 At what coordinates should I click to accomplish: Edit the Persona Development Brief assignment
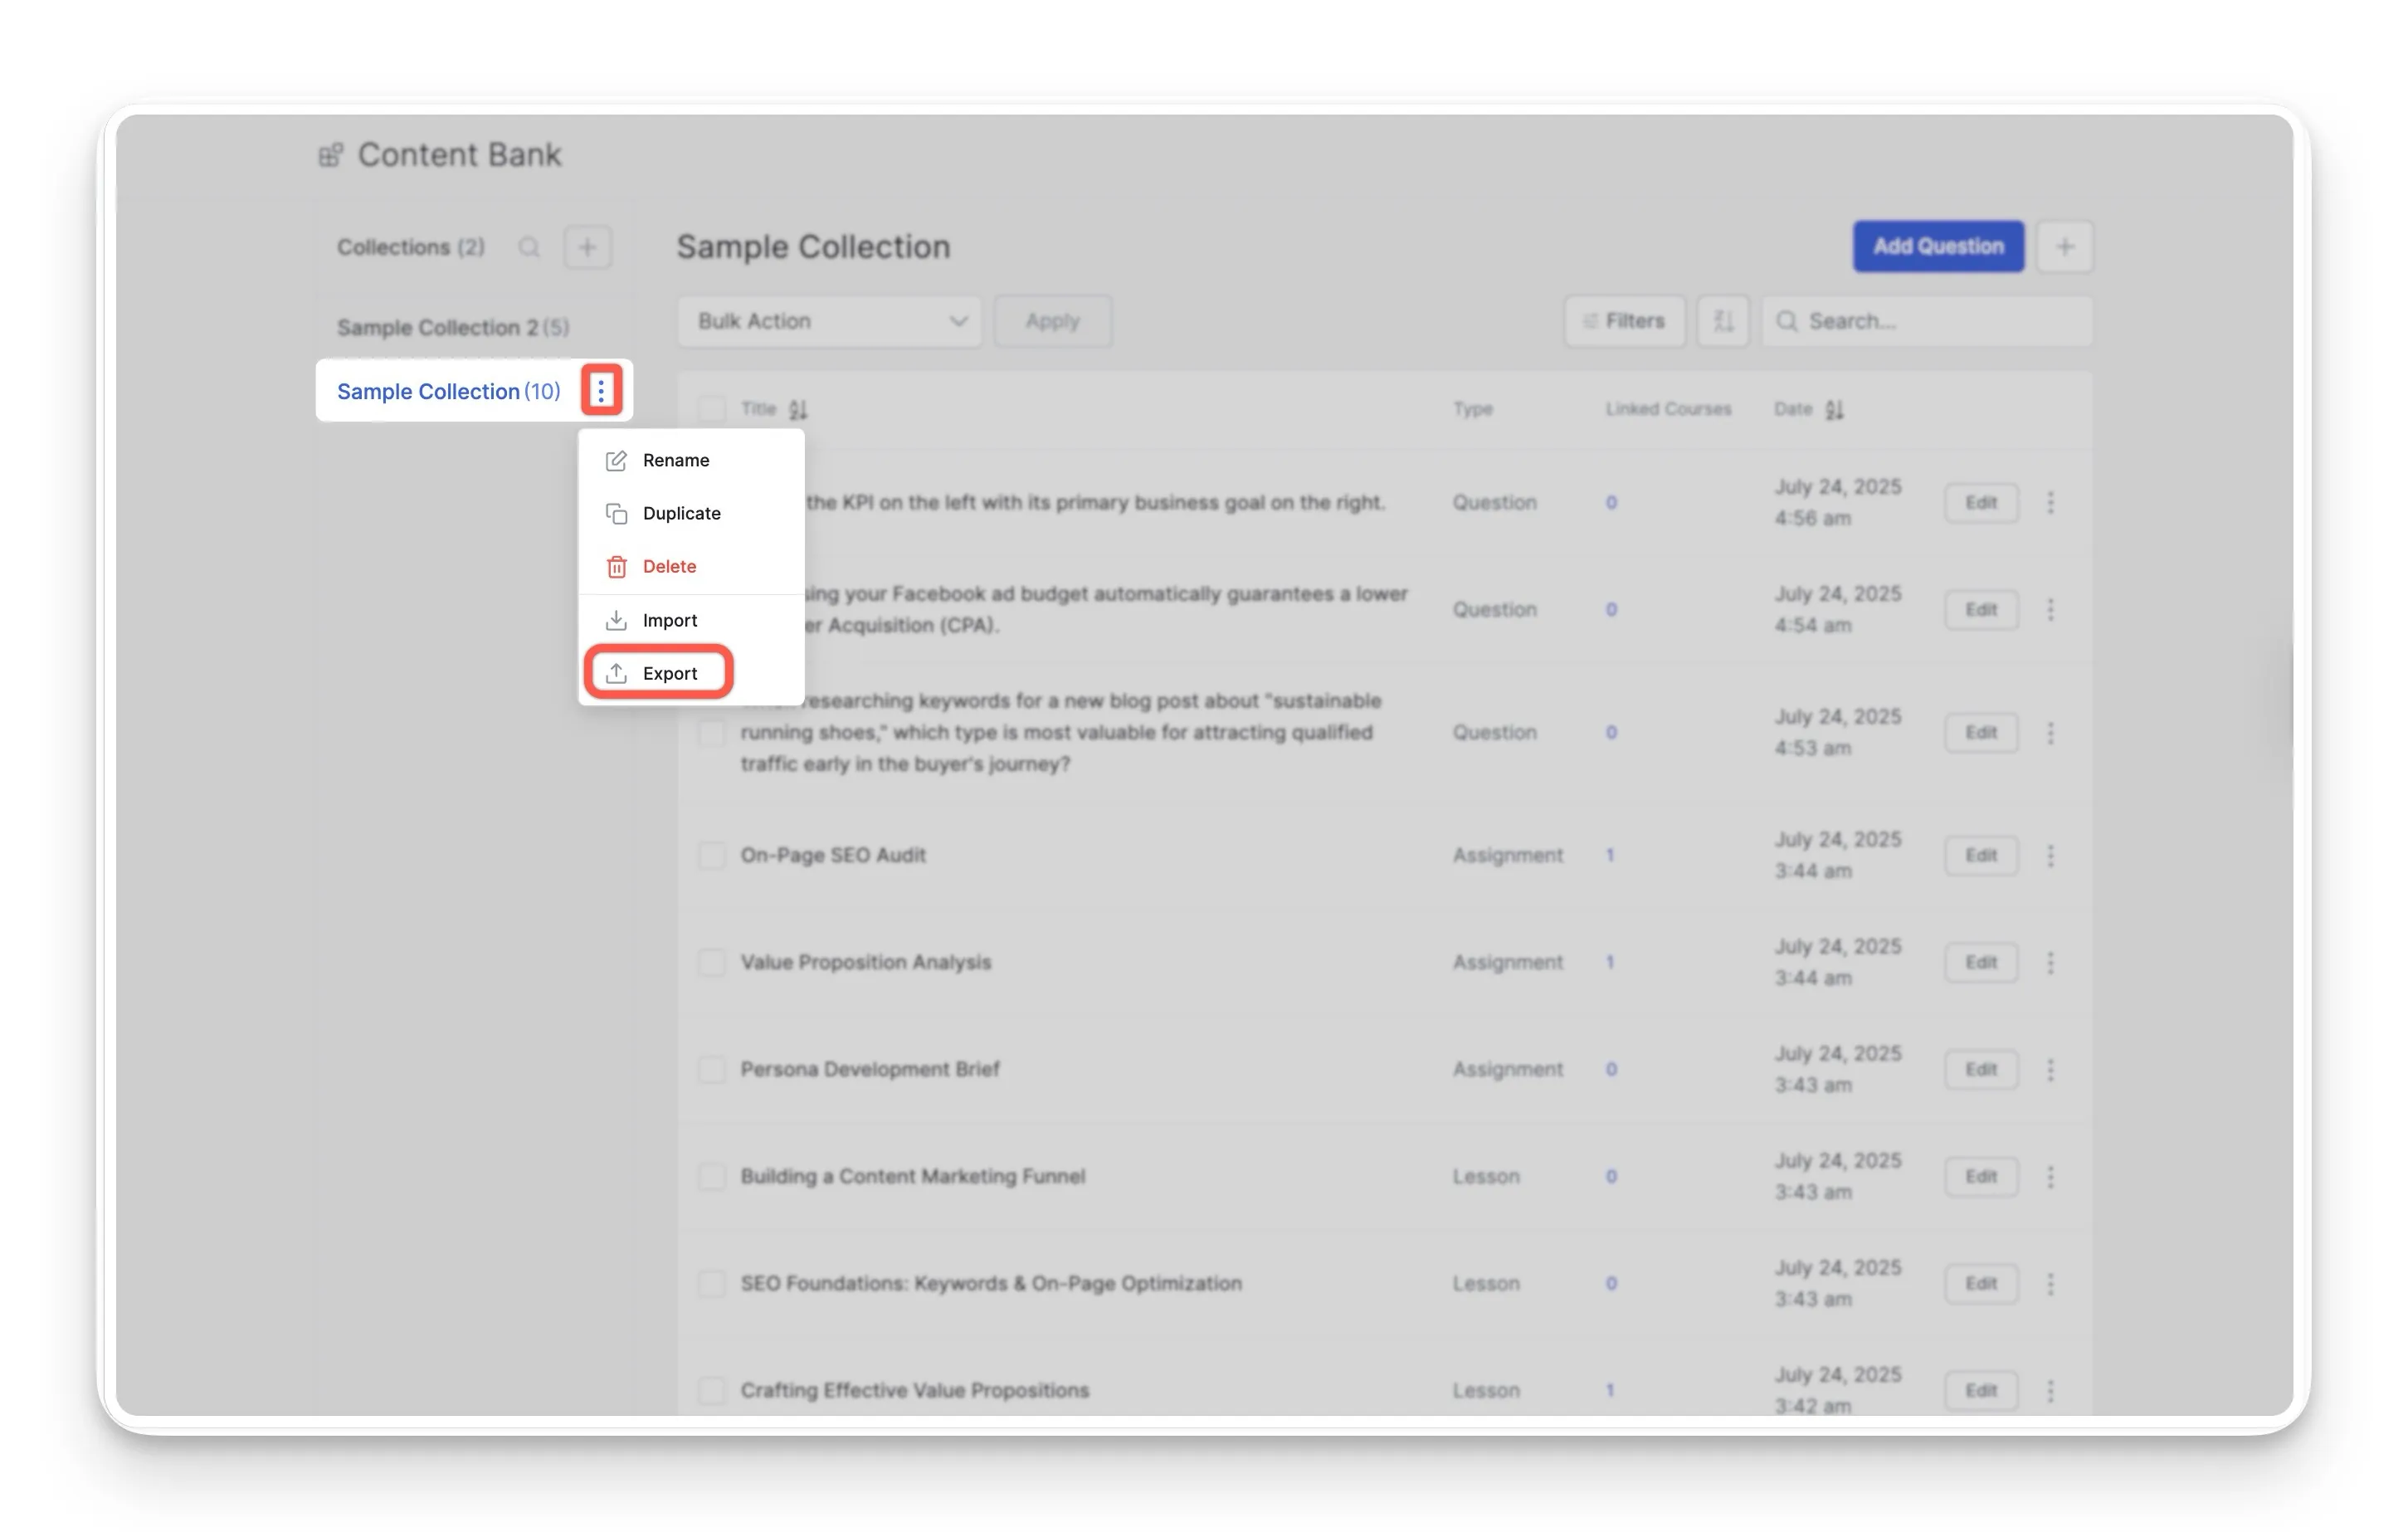(x=1980, y=1069)
